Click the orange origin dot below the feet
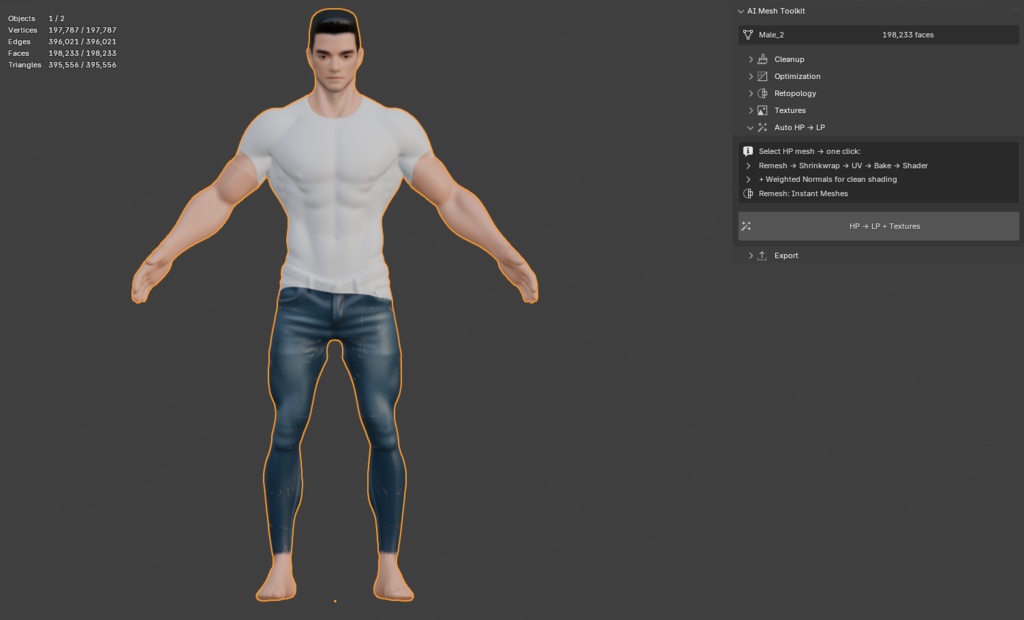 coord(335,601)
